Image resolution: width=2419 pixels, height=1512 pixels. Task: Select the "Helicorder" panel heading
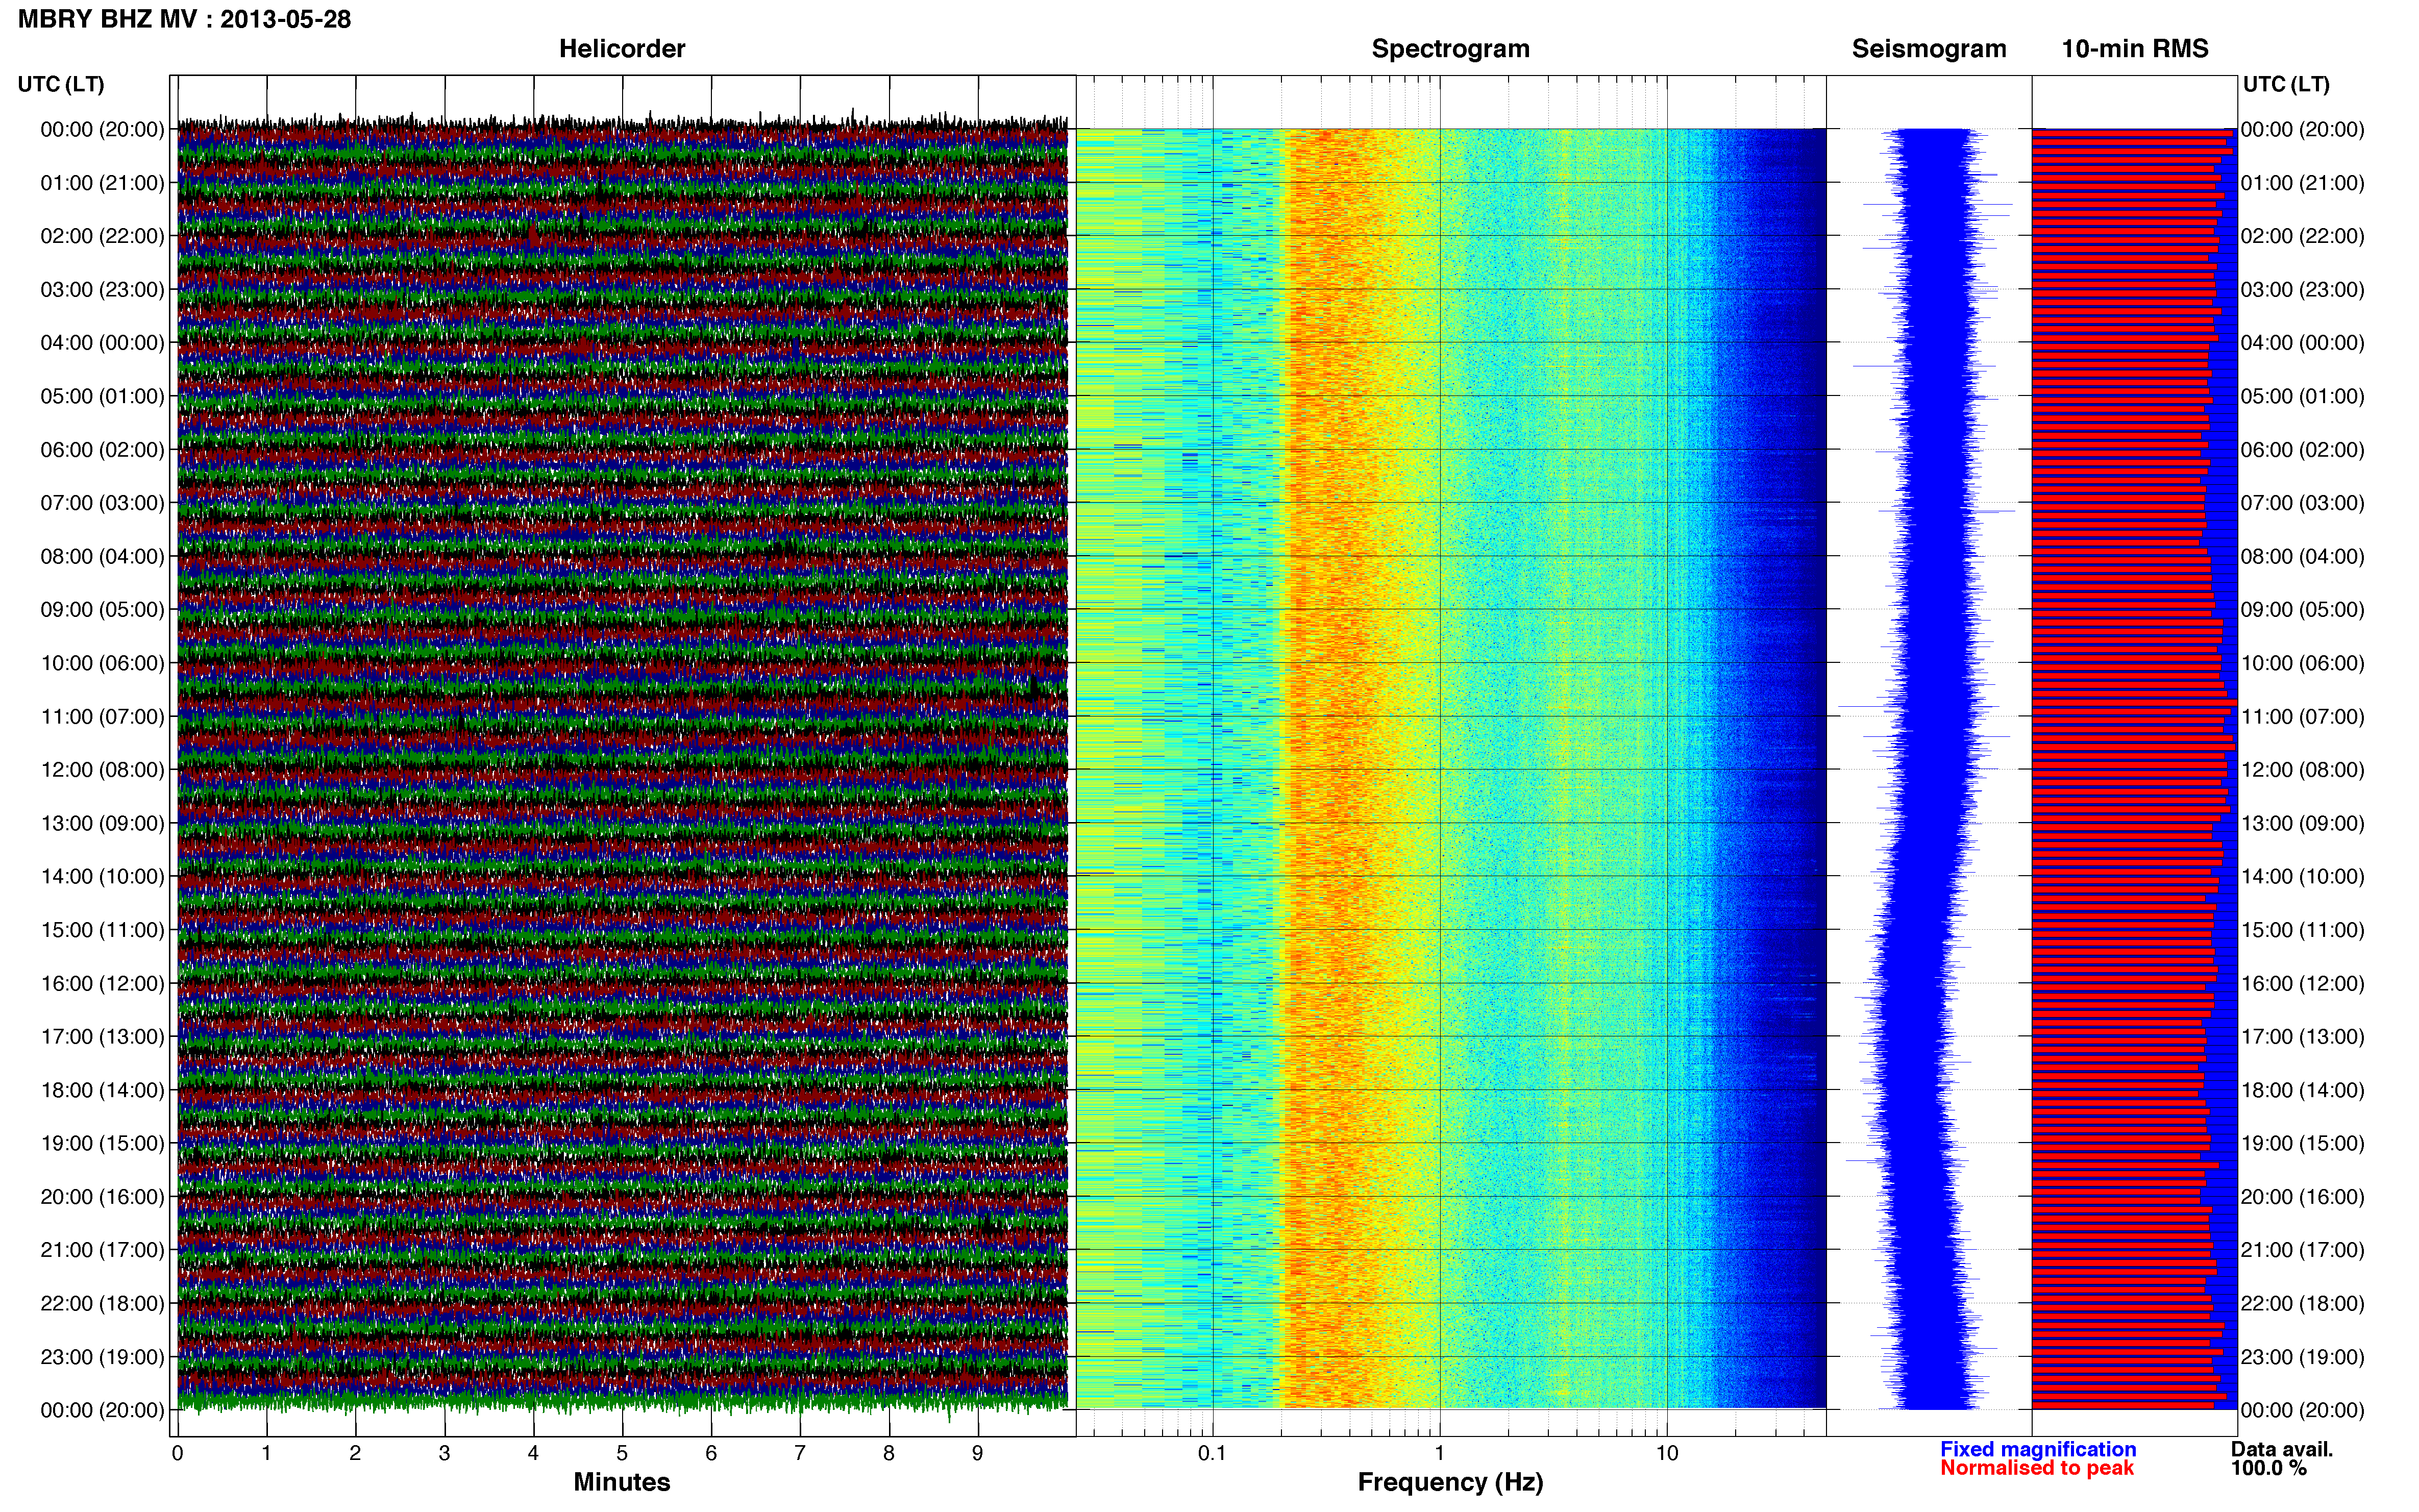622,49
